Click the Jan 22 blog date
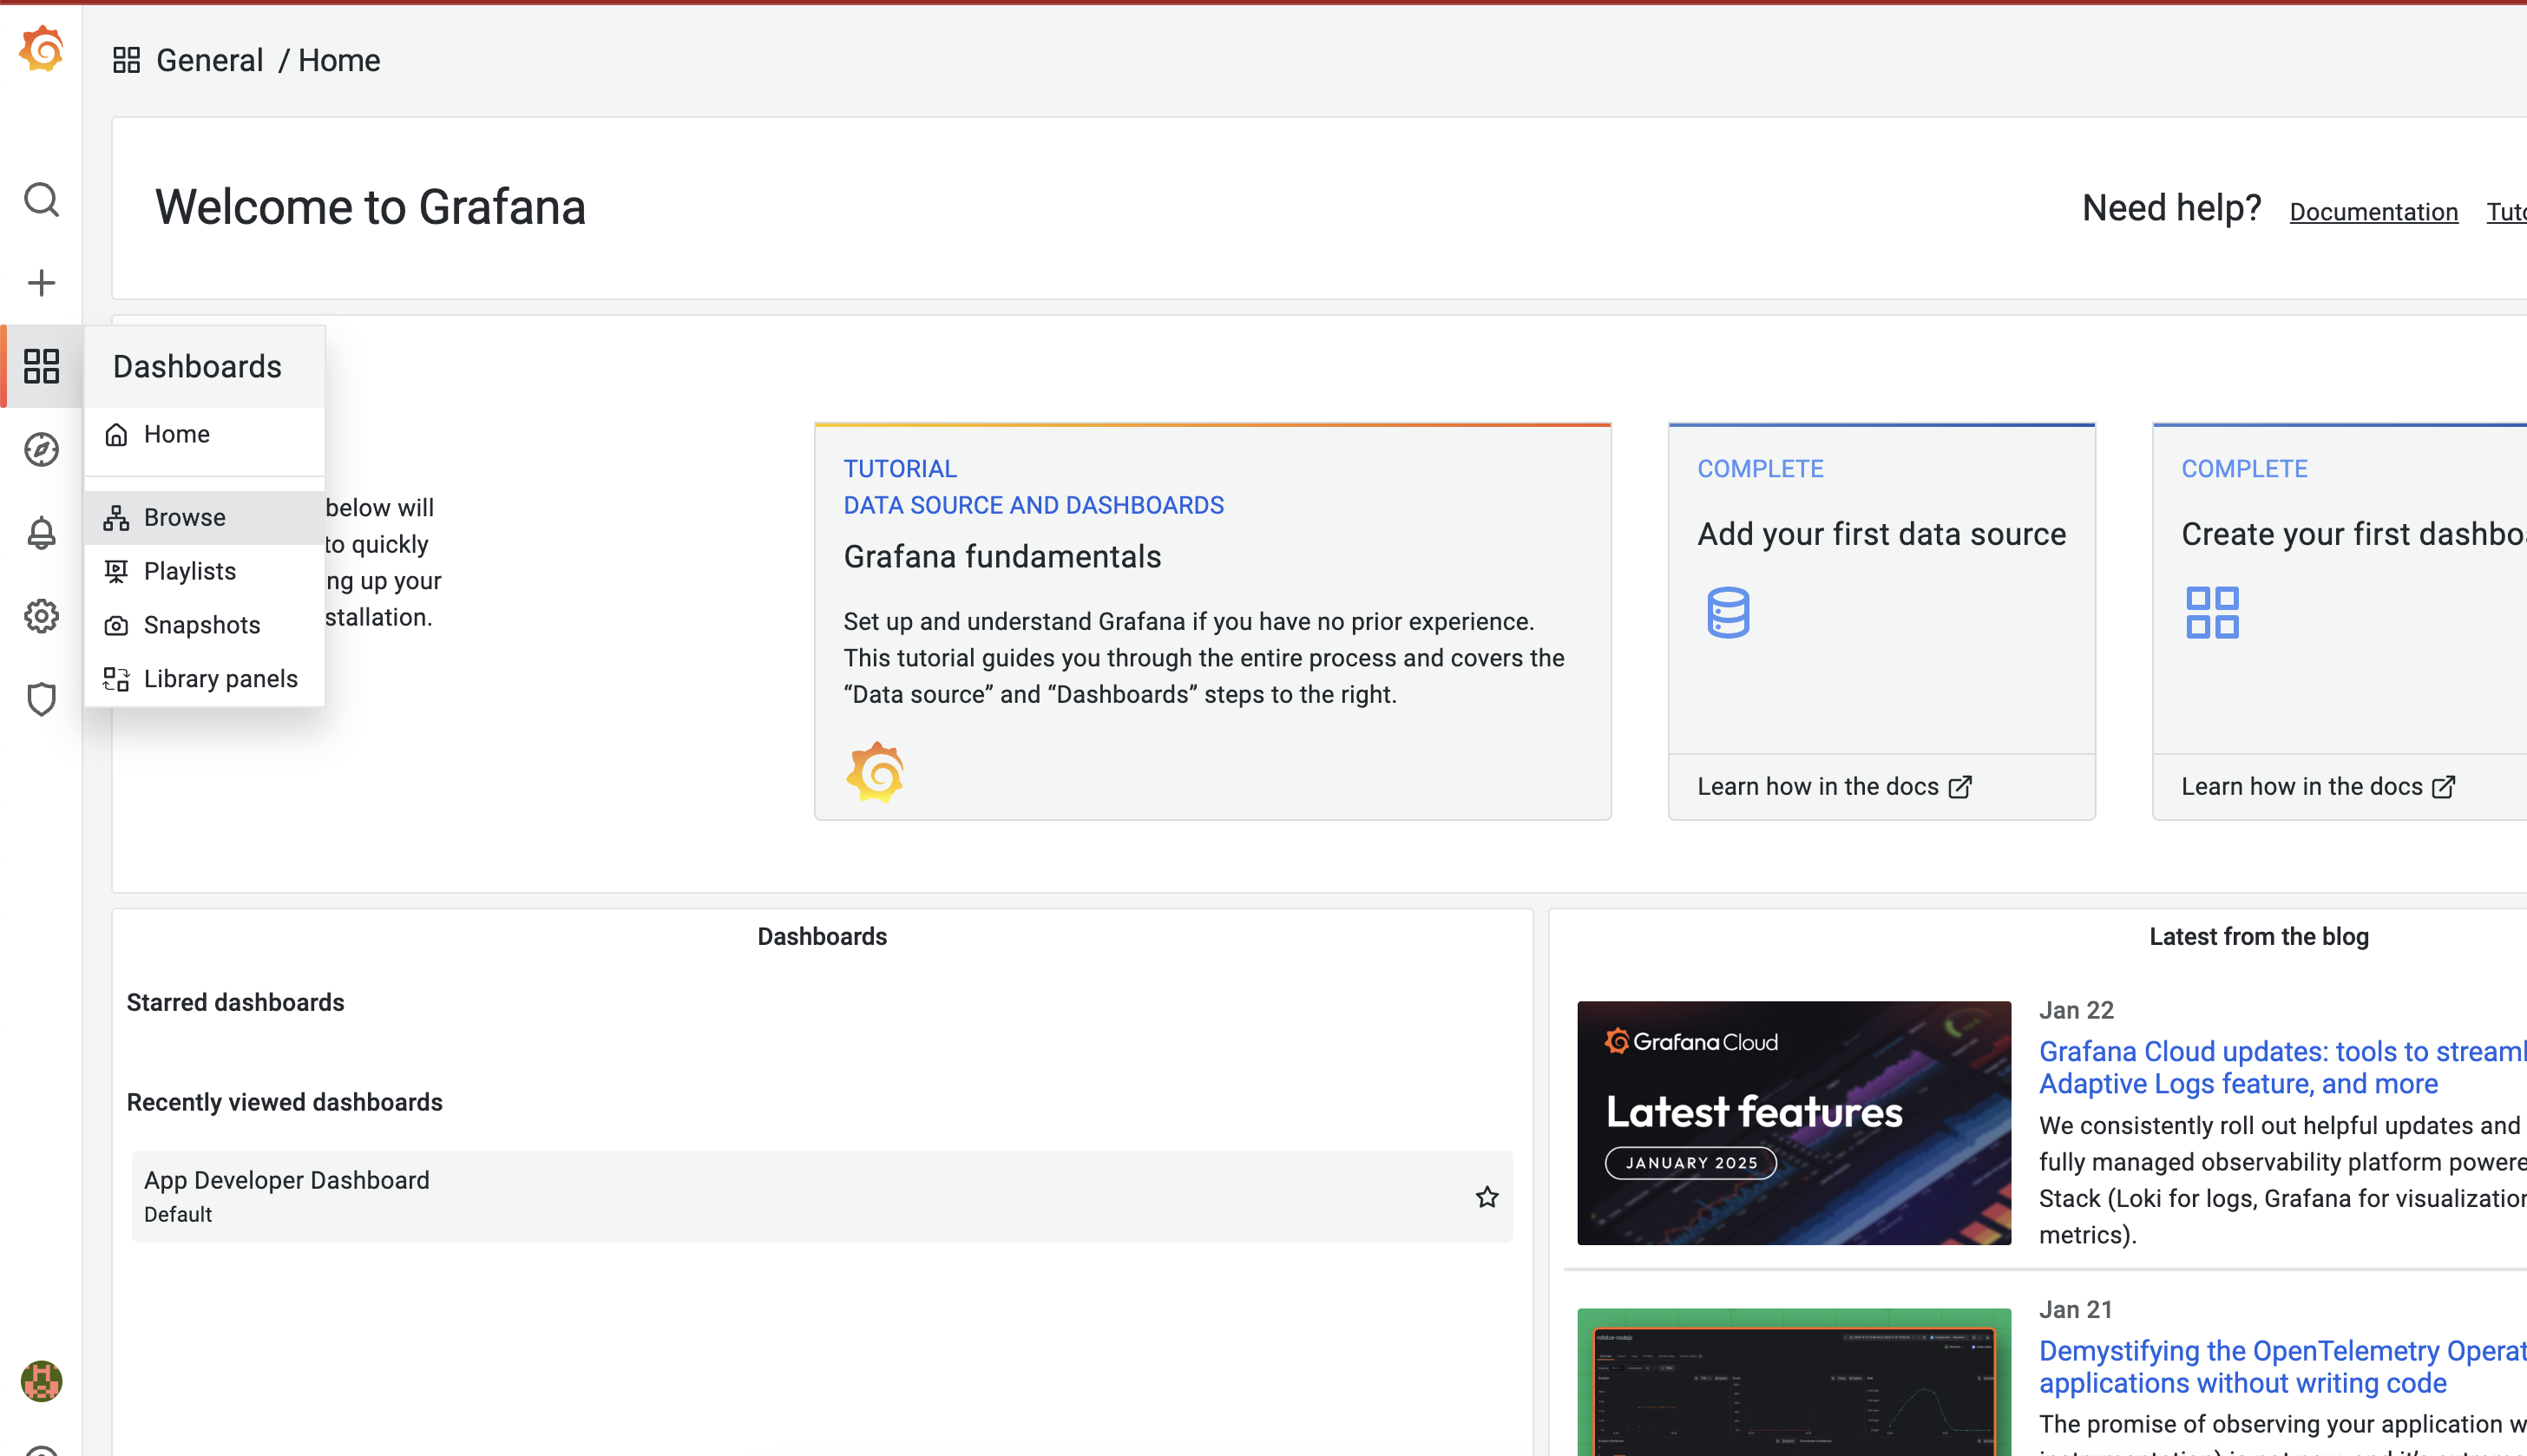Screen dimensions: 2527x1456 [2076, 1010]
